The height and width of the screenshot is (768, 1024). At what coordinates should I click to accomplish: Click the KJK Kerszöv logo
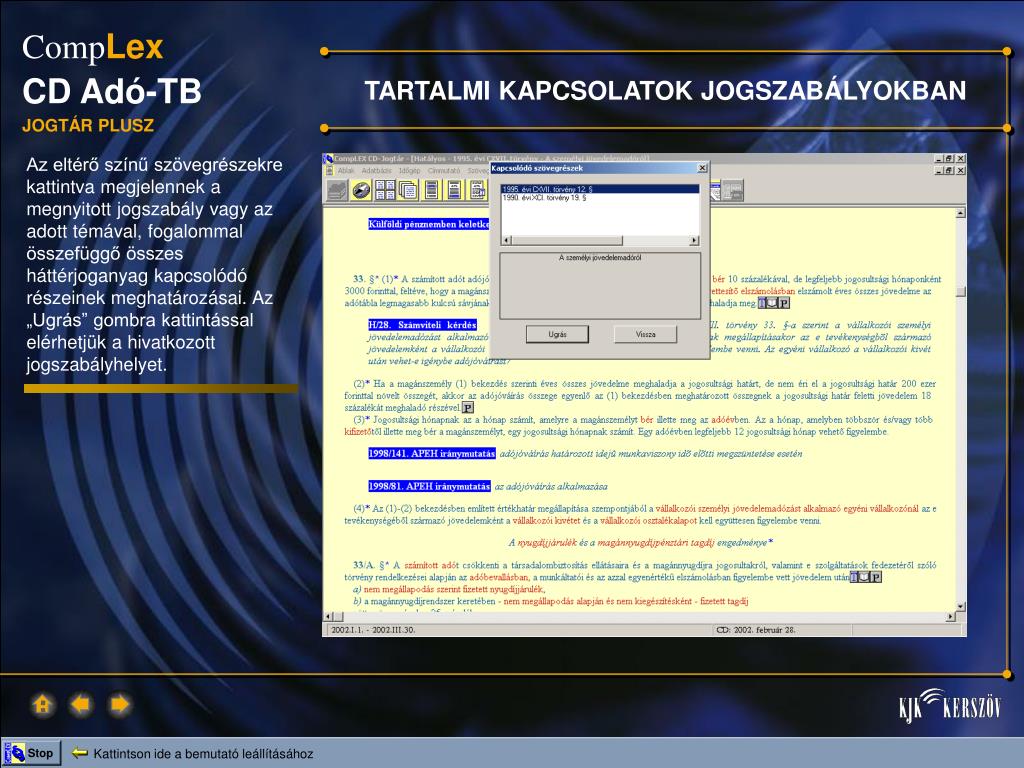point(949,705)
